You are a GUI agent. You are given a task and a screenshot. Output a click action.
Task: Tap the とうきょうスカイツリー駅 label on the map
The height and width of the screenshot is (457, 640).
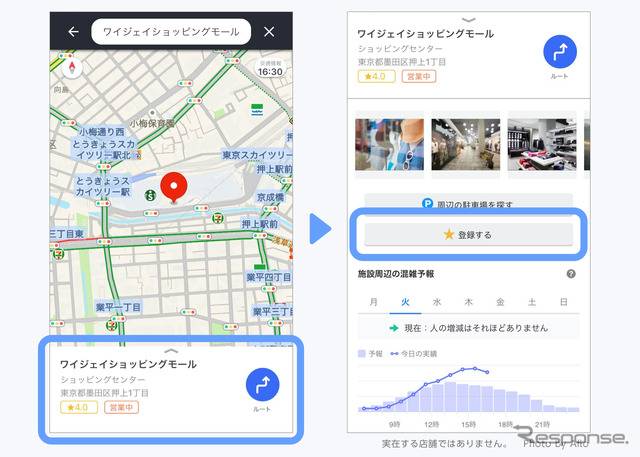coord(103,186)
